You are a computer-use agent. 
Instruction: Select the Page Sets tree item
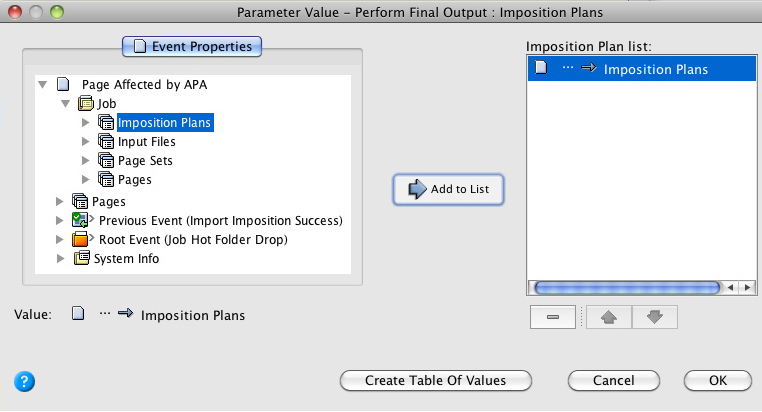[x=145, y=160]
